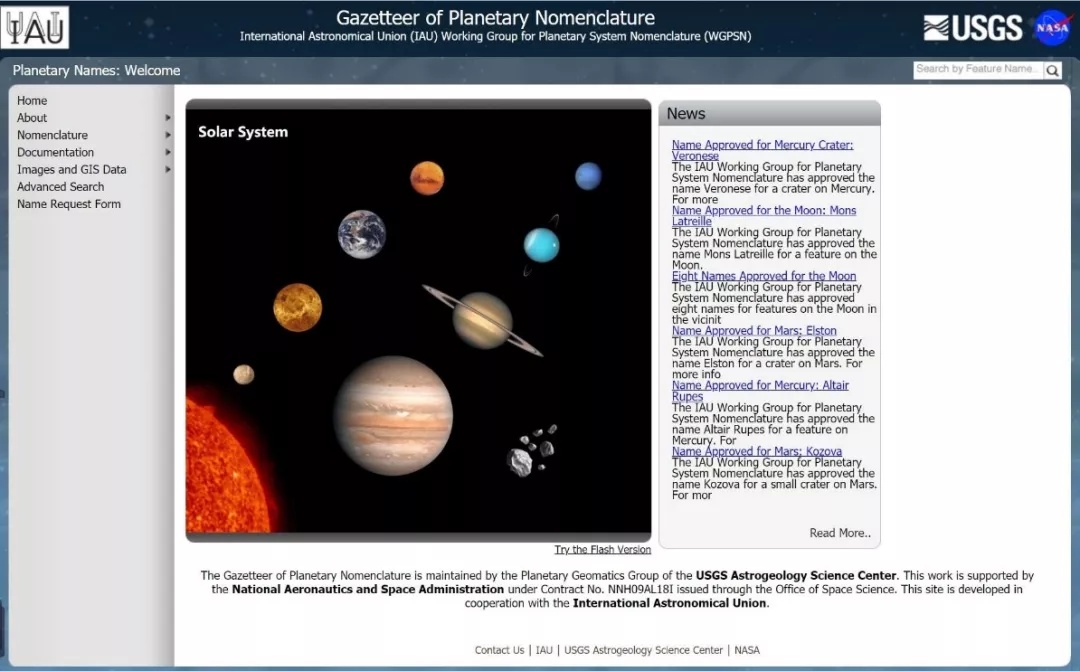Viewport: 1080px width, 671px height.
Task: Go to Advanced Search in sidebar
Action: (x=60, y=187)
